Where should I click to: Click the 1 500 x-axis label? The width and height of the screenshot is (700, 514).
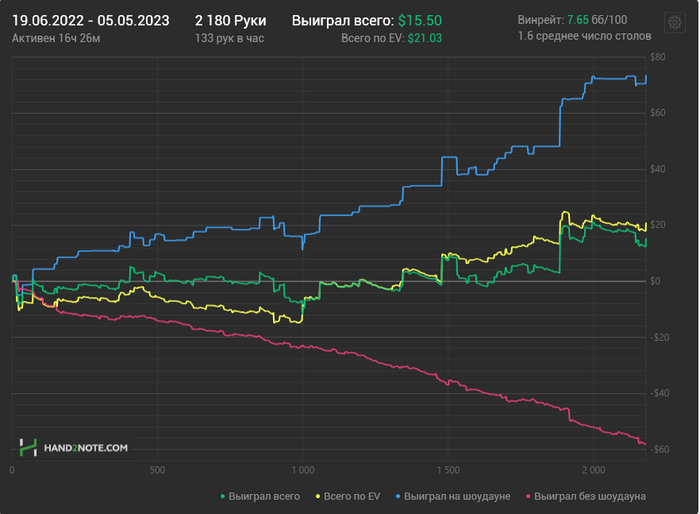click(x=448, y=470)
